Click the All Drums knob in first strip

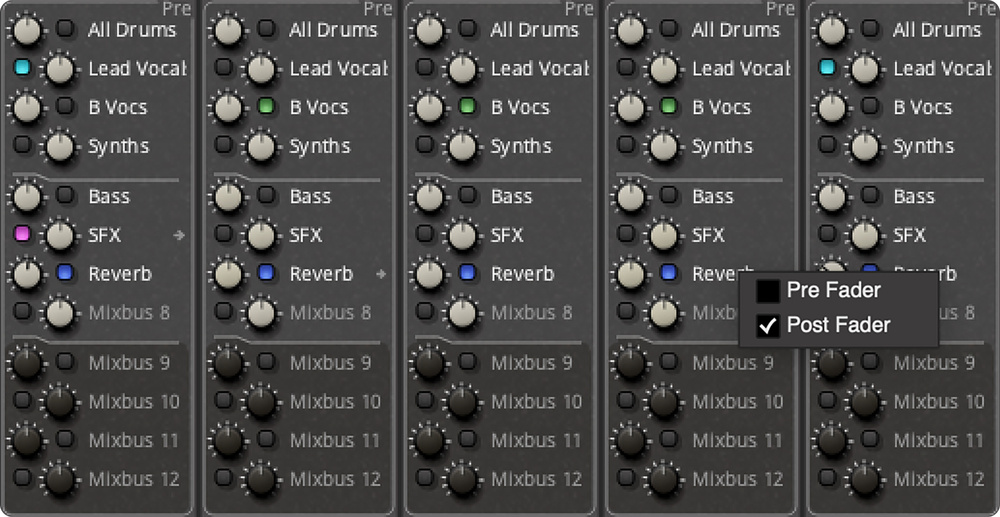click(27, 30)
